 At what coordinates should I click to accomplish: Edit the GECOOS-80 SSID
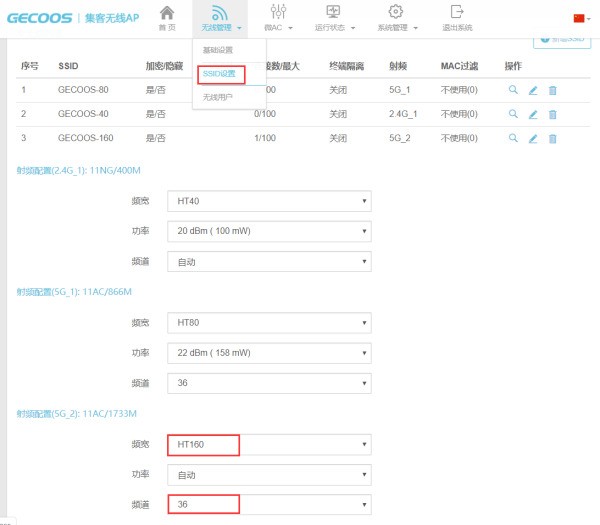coord(533,90)
